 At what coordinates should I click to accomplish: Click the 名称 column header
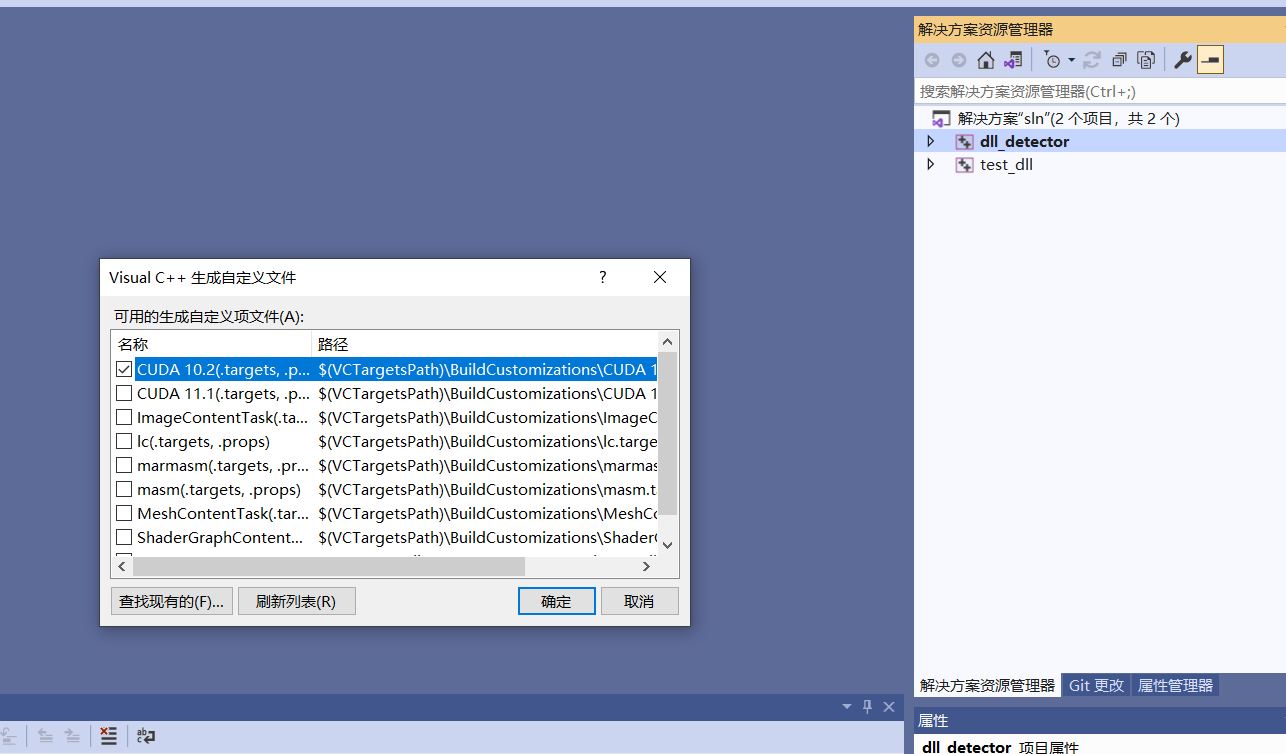pyautogui.click(x=211, y=344)
